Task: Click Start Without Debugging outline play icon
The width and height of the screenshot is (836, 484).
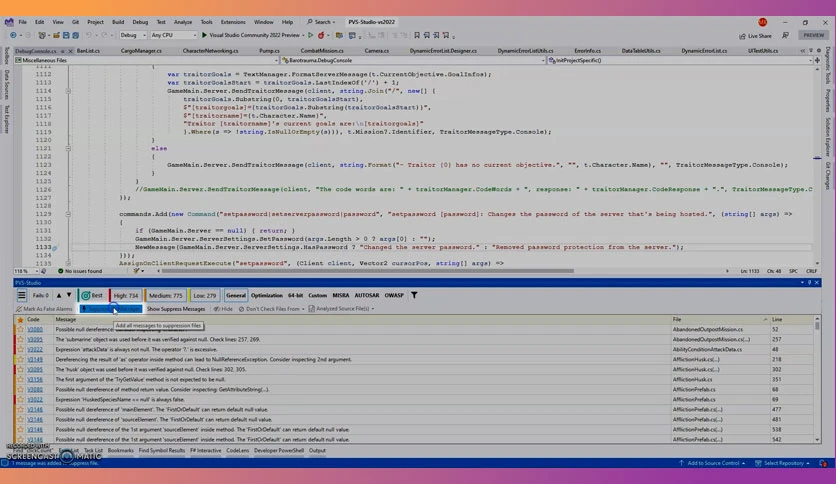Action: click(310, 35)
